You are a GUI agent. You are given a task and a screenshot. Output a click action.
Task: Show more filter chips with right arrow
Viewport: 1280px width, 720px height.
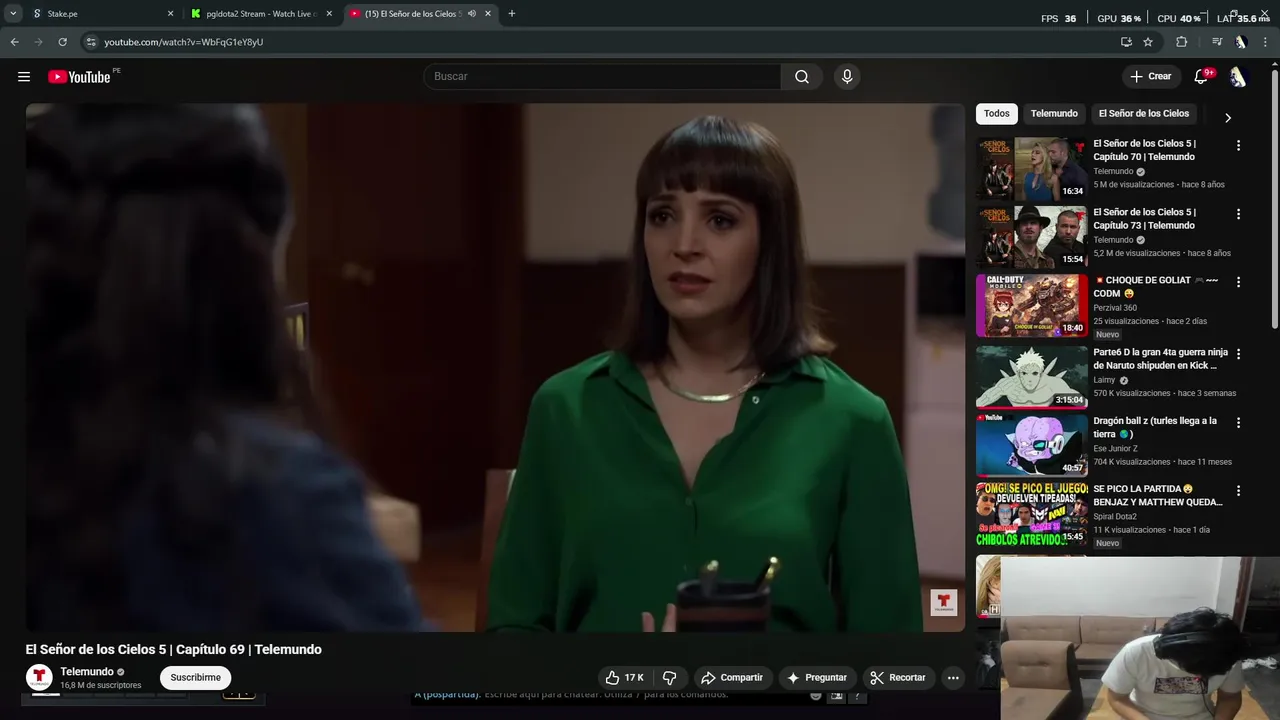[x=1228, y=117]
